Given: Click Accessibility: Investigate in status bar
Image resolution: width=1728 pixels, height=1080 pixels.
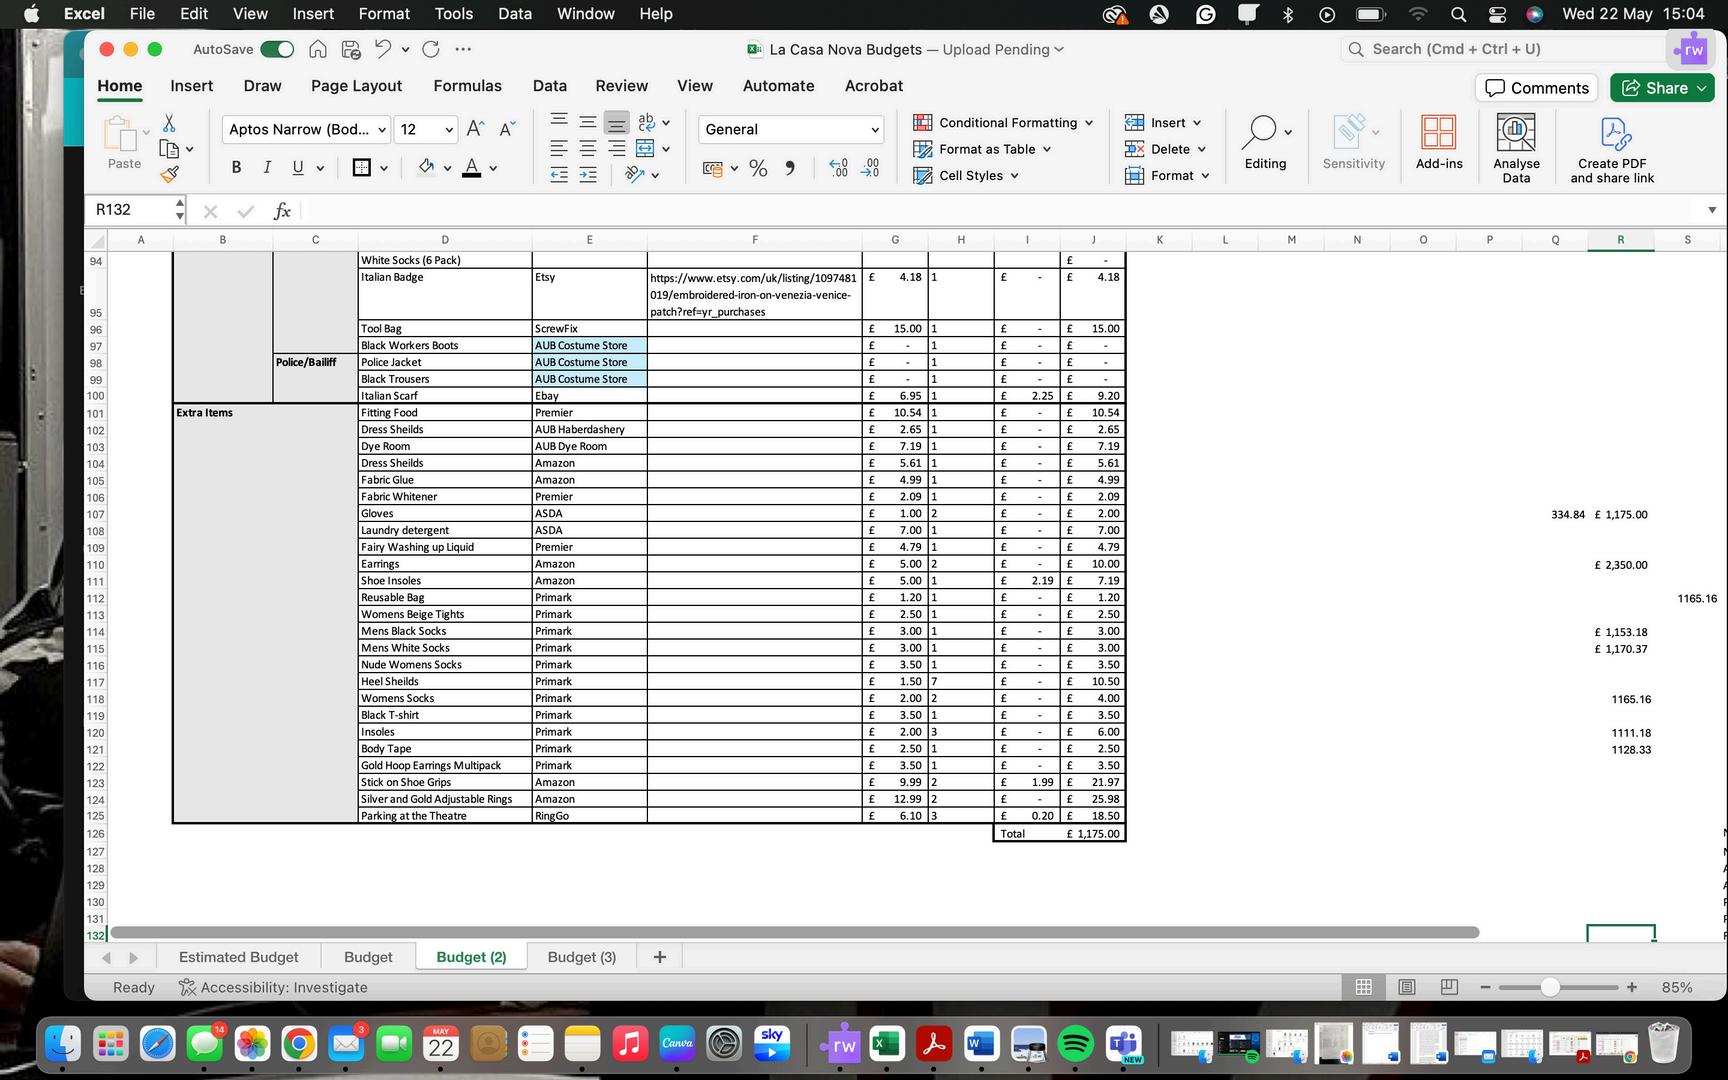Looking at the screenshot, I should tap(273, 987).
